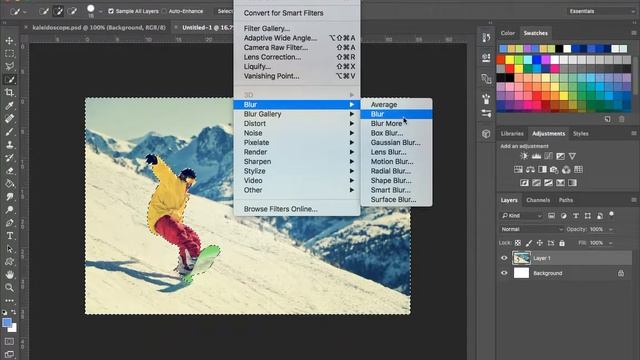This screenshot has width=640, height=360.
Task: Open the tool preset picker arrow
Action: (25, 12)
